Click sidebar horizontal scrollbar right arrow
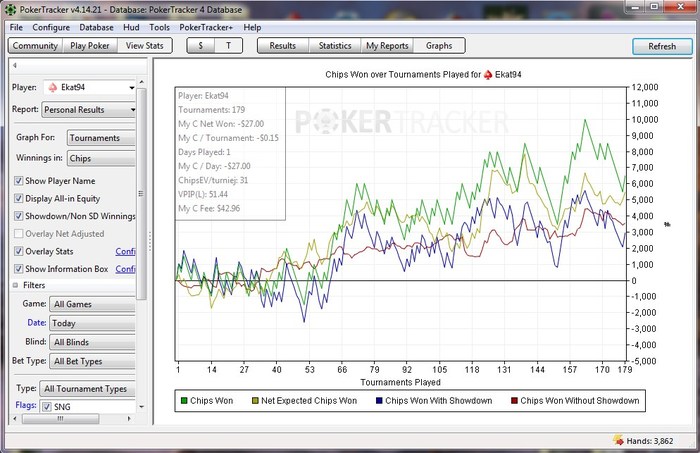 coord(129,419)
